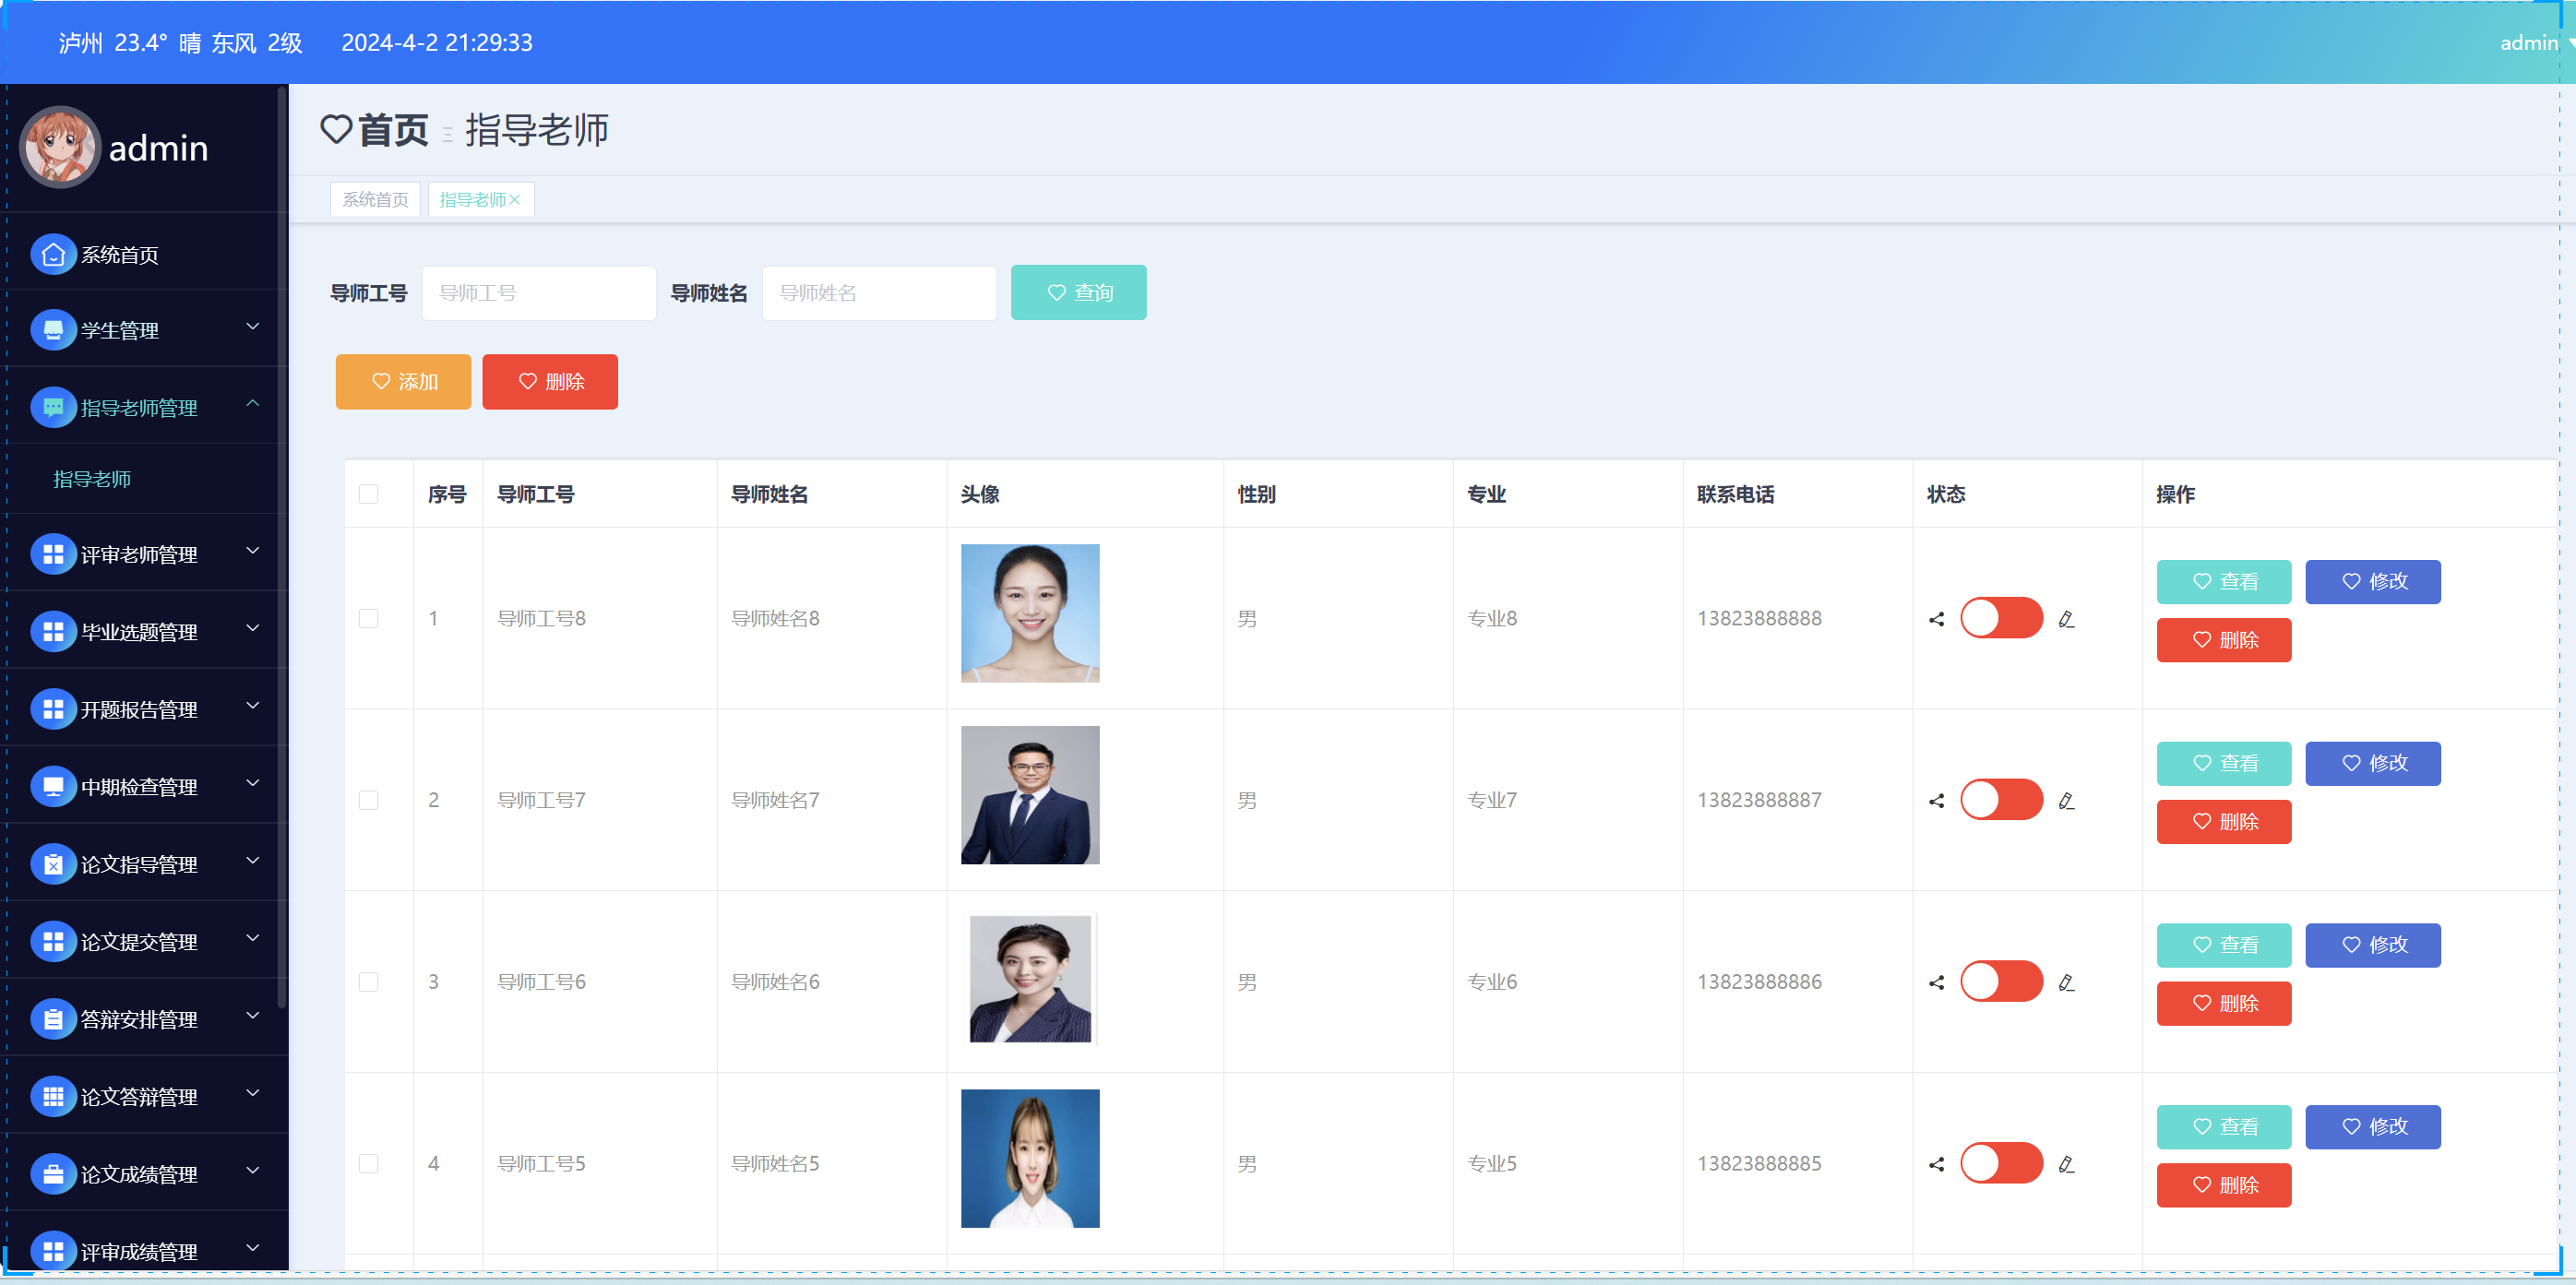The image size is (2576, 1285).
Task: Click the edit pencil icon in row 2 status
Action: (2066, 801)
